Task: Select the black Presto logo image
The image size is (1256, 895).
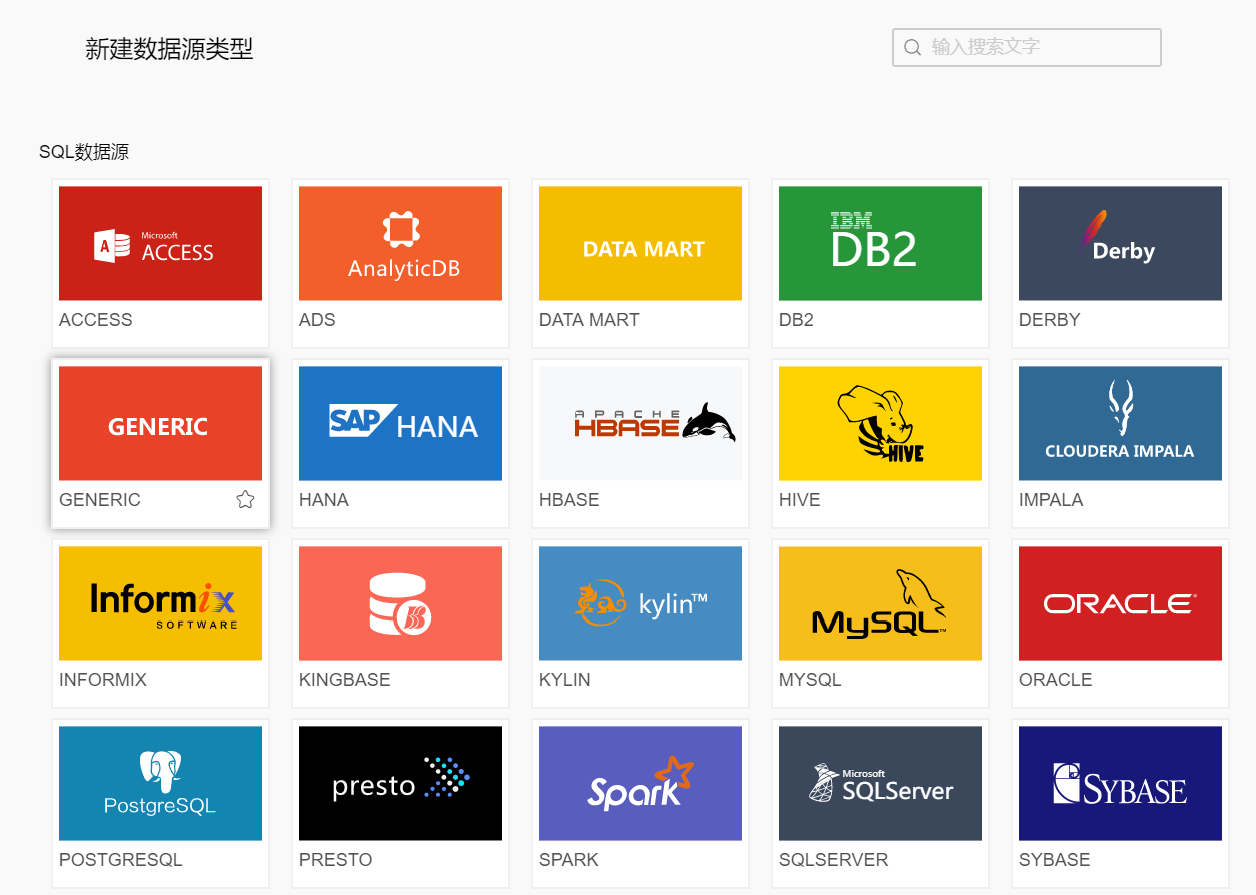Action: (x=400, y=783)
